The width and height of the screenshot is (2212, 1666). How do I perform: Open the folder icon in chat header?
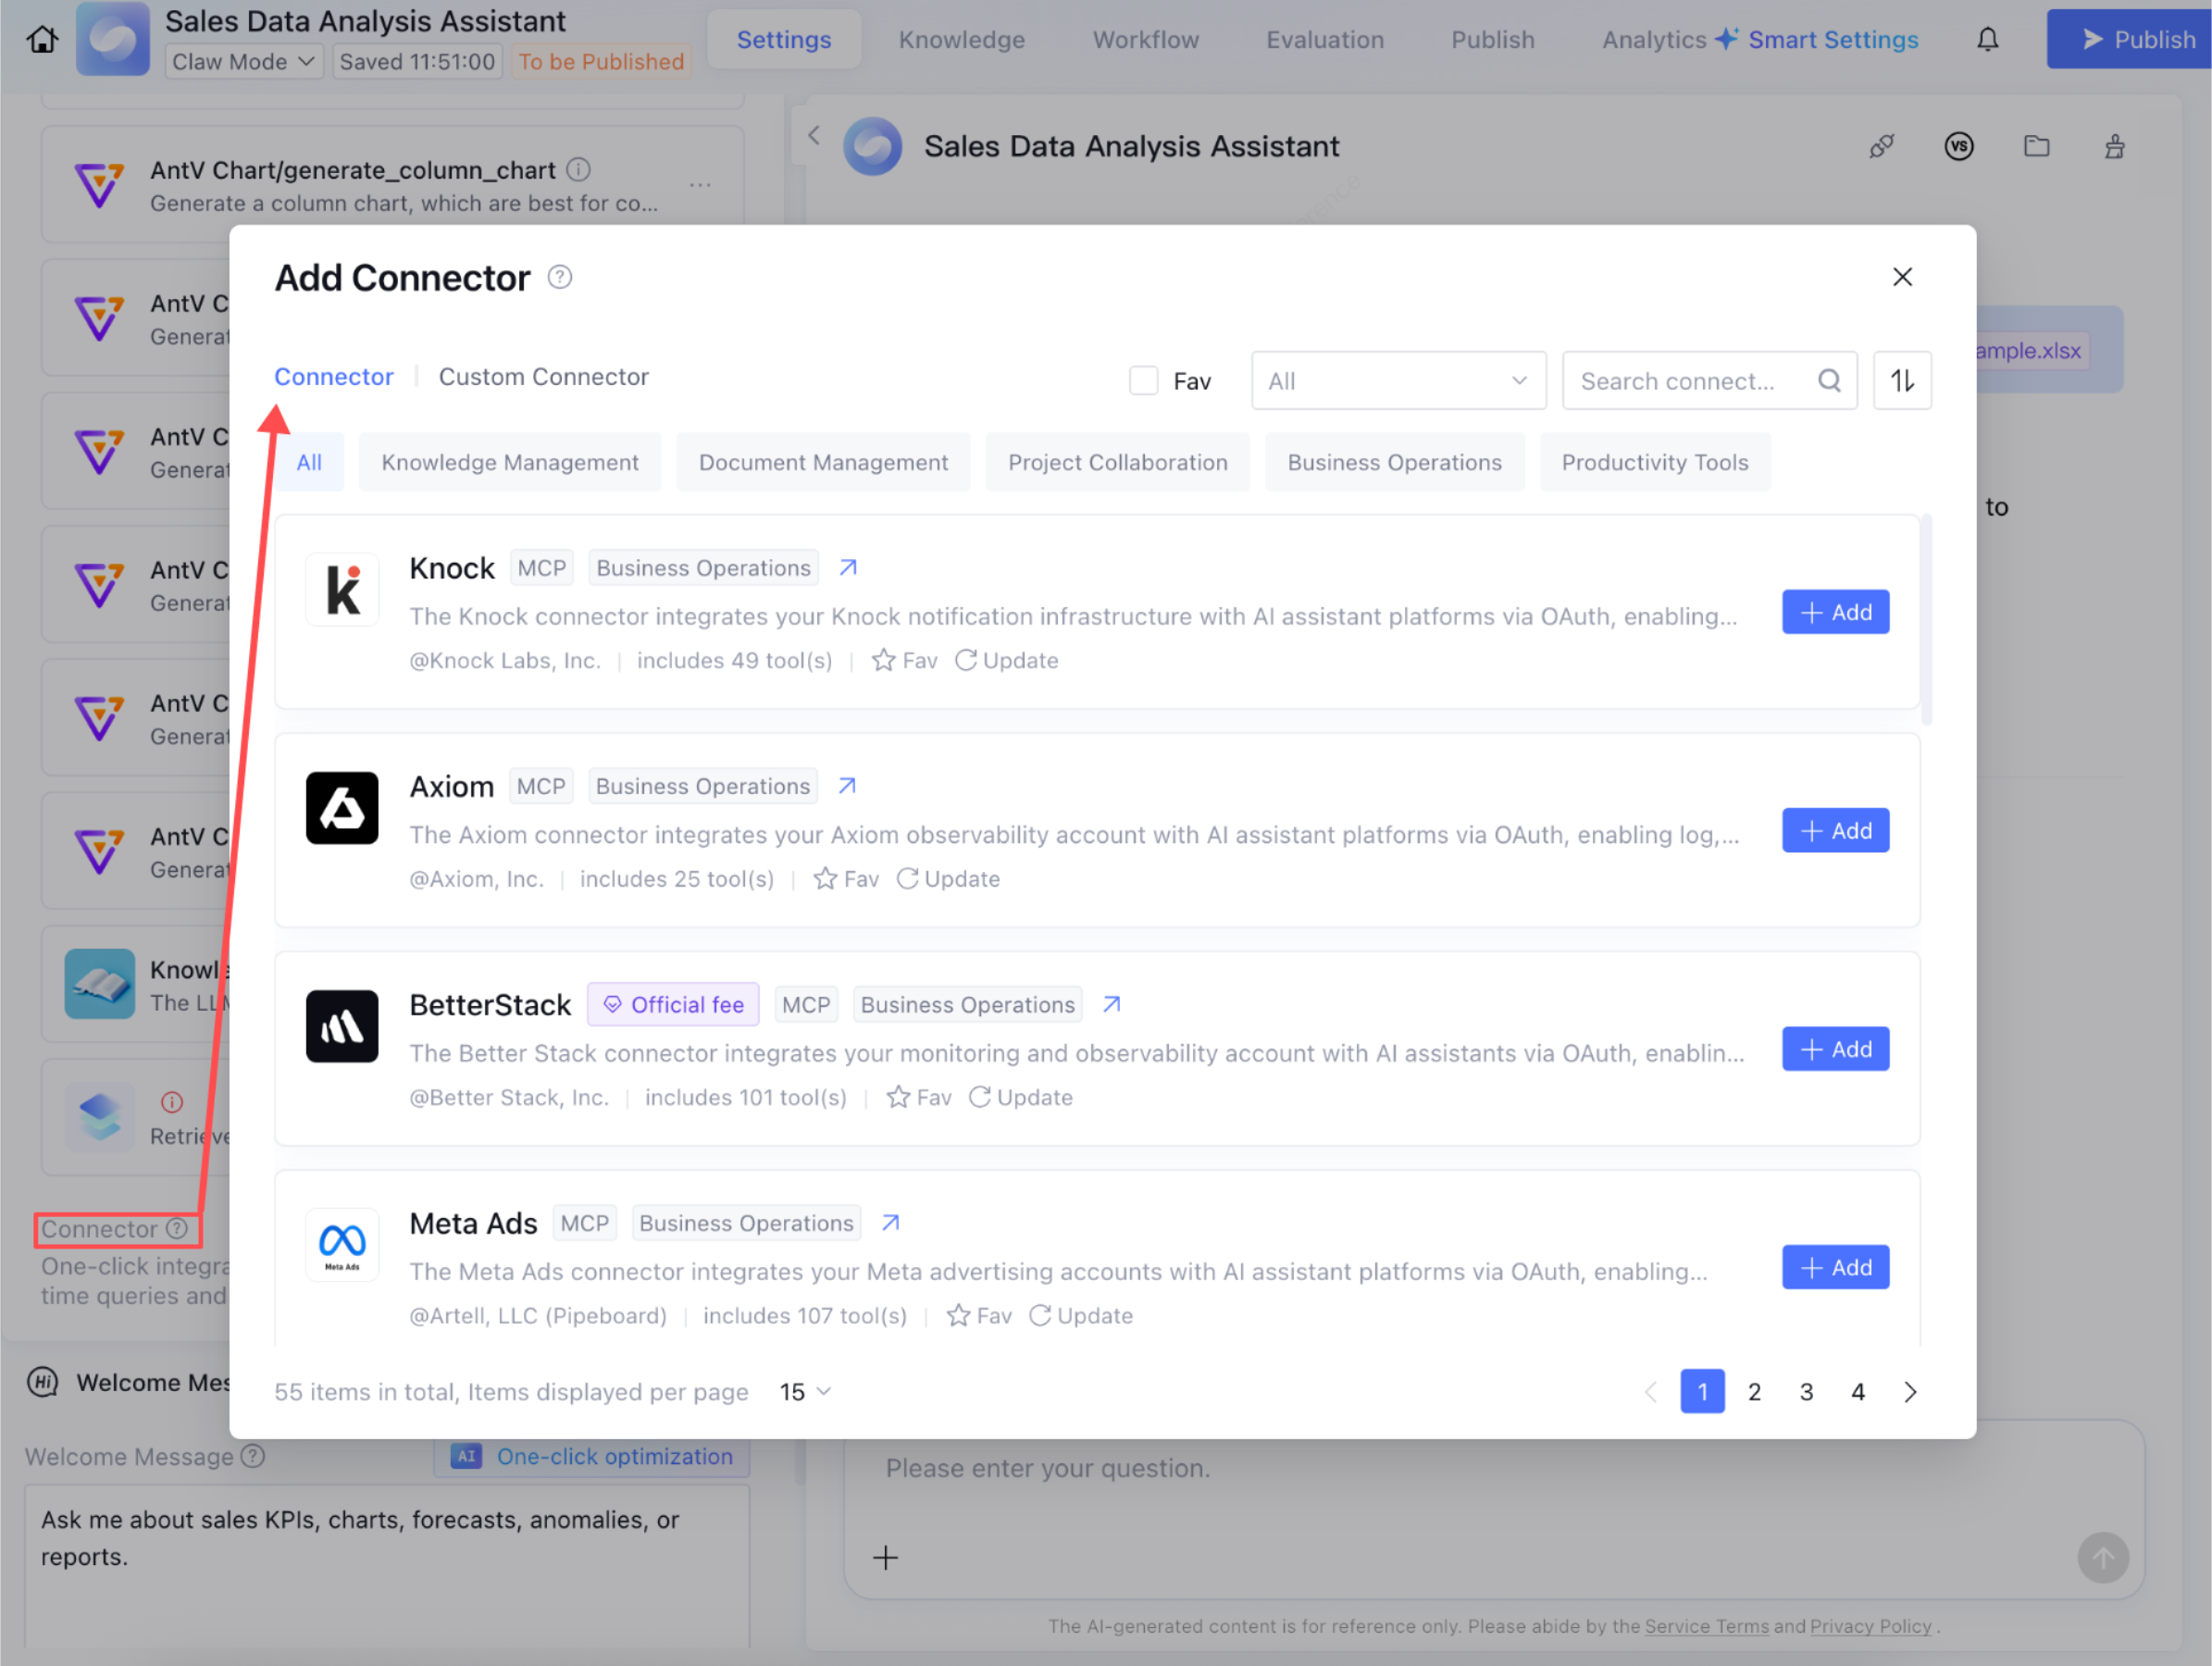[2036, 147]
